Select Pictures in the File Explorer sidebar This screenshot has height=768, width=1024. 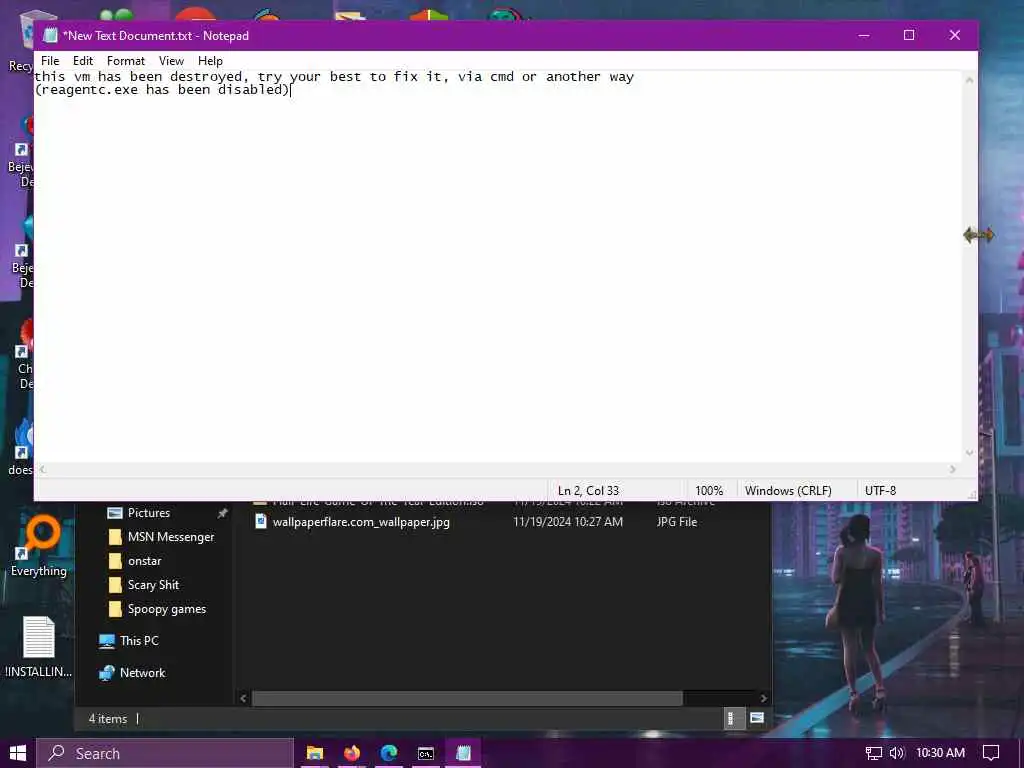[148, 513]
